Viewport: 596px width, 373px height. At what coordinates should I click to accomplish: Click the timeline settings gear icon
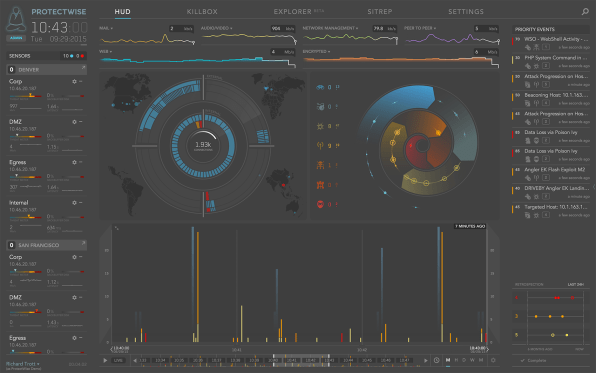pos(493,360)
